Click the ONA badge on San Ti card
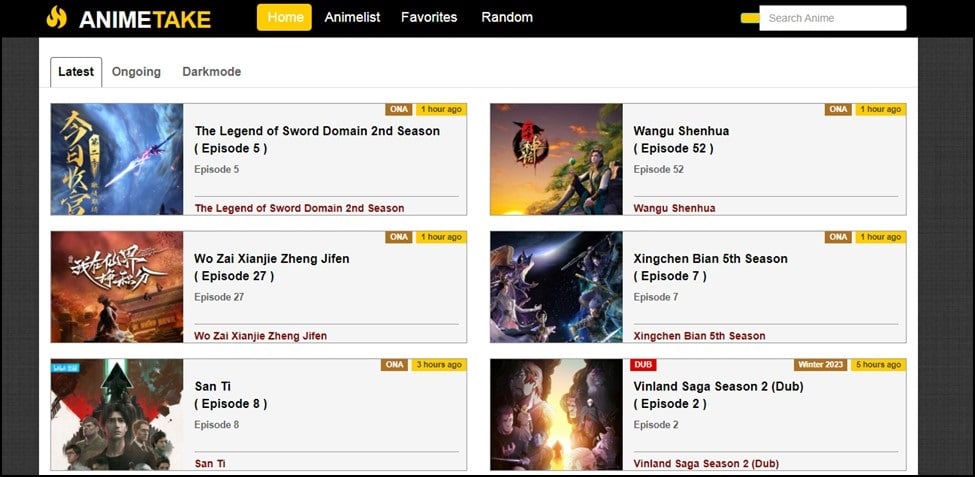This screenshot has height=477, width=975. tap(394, 364)
